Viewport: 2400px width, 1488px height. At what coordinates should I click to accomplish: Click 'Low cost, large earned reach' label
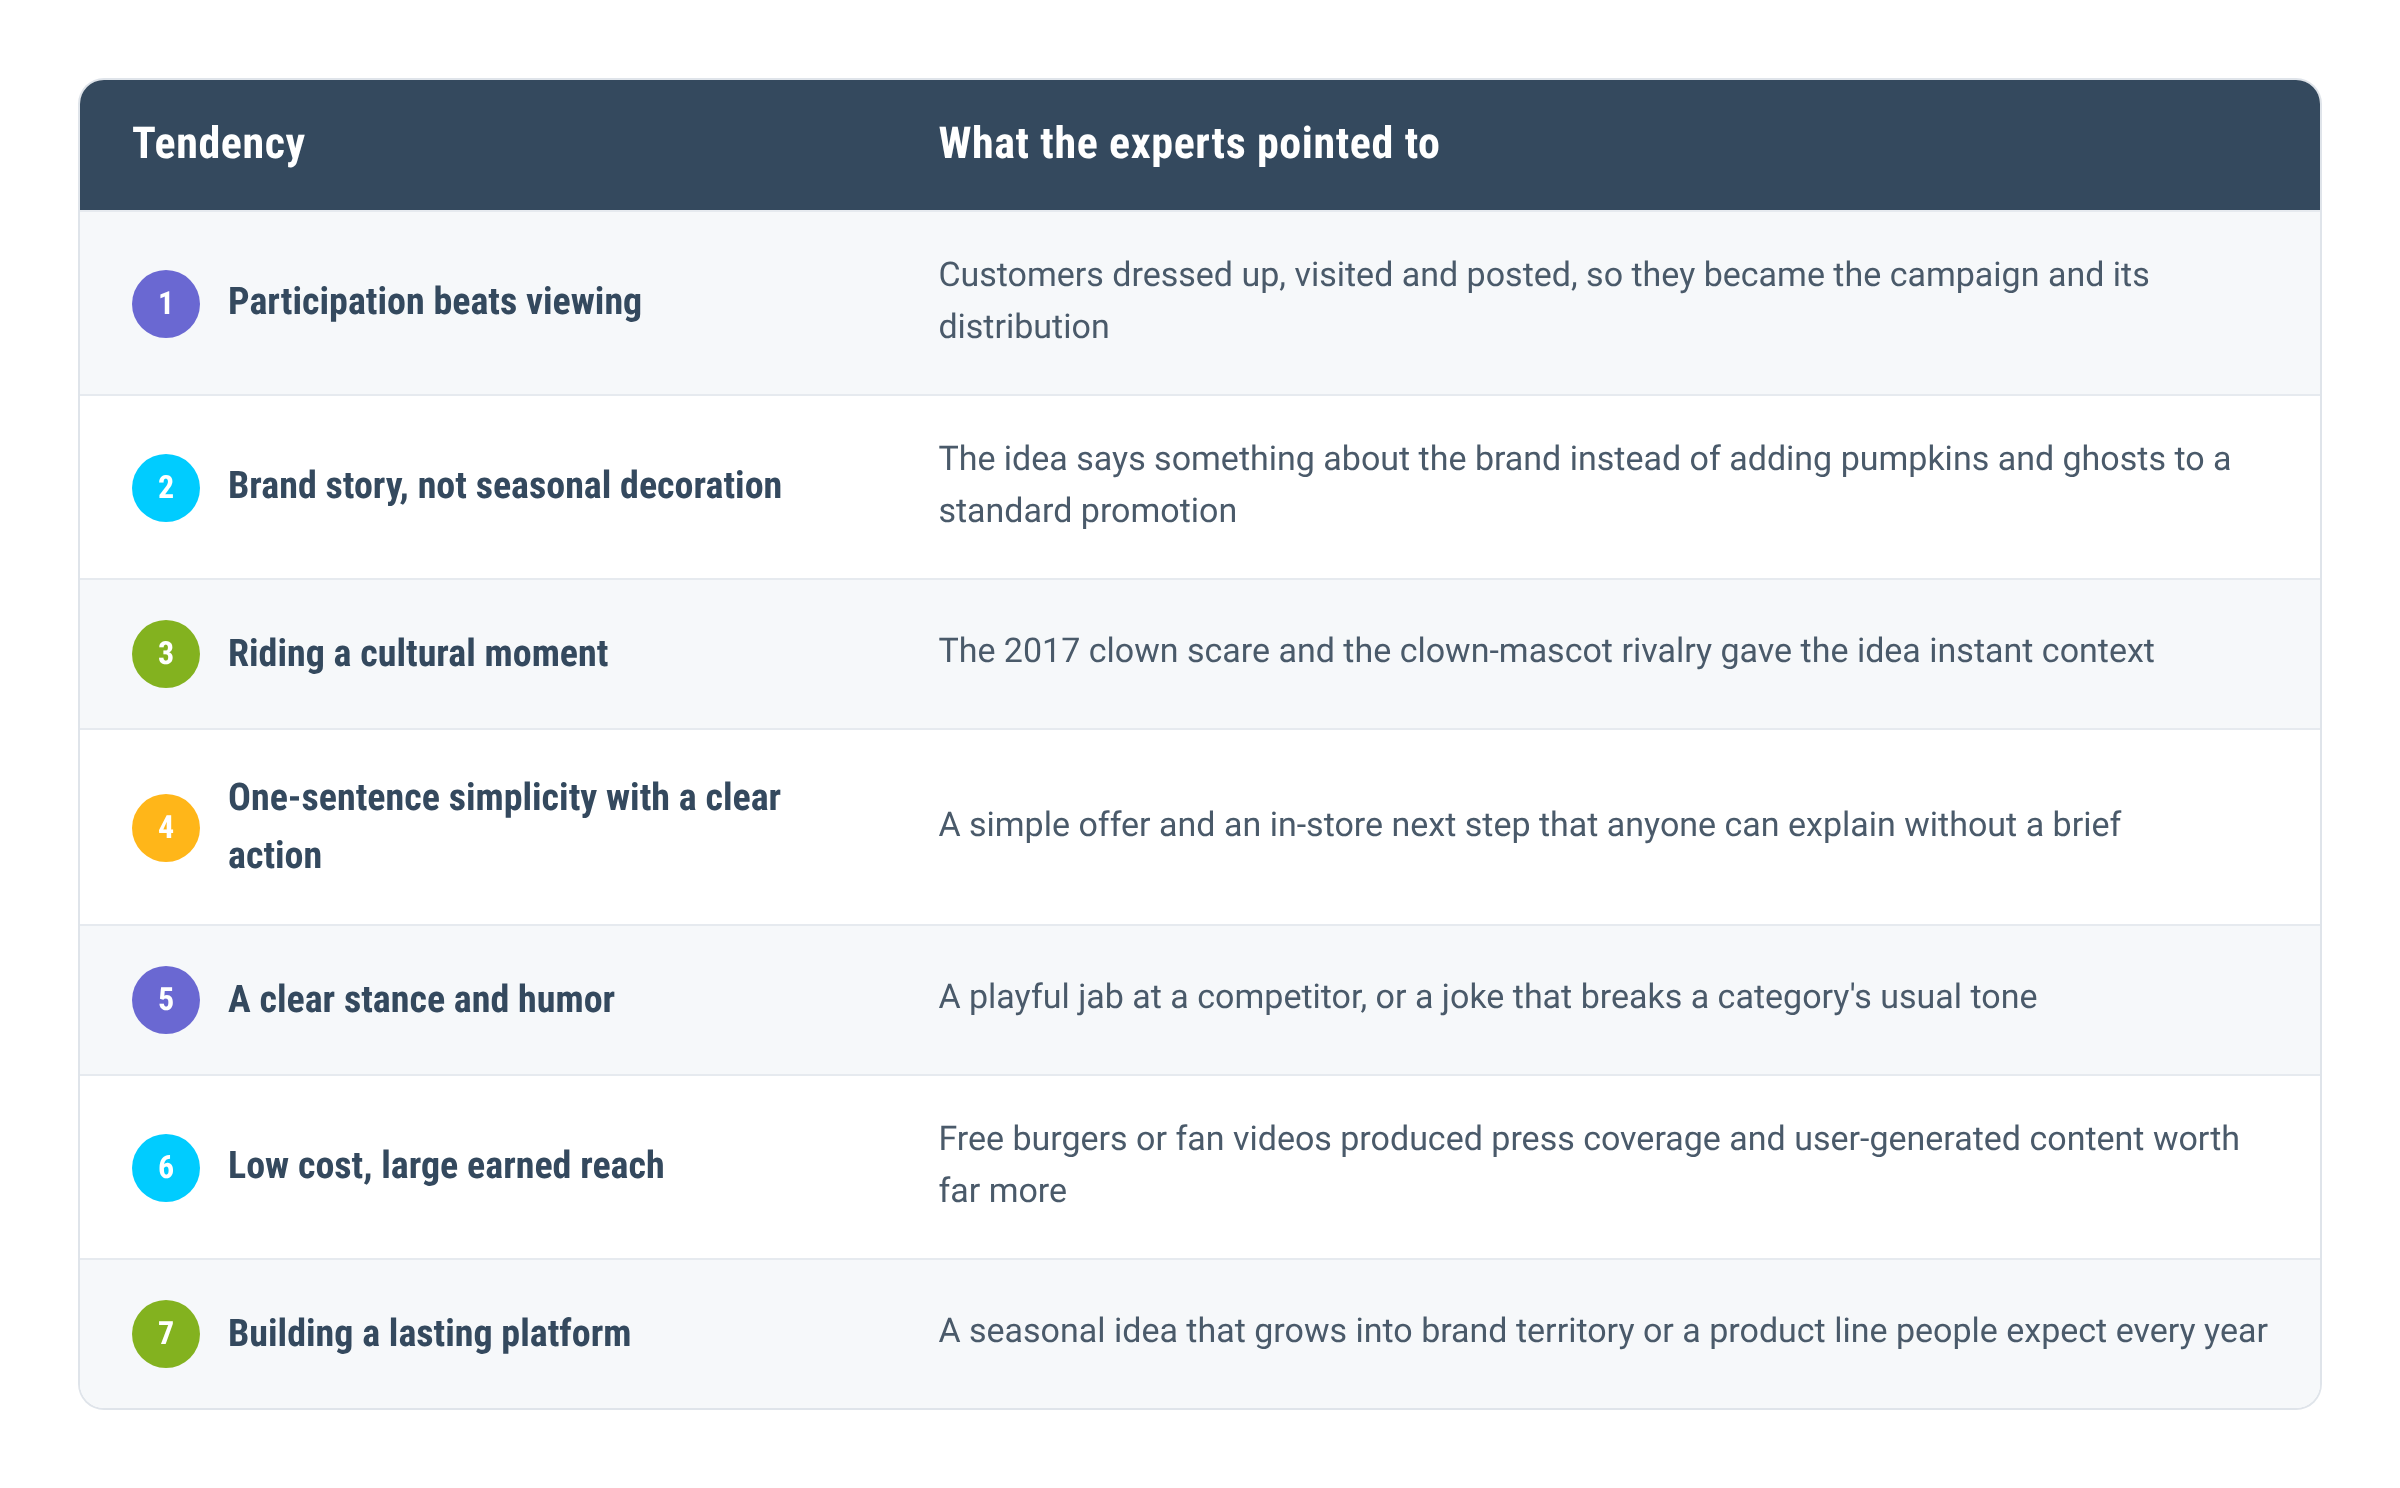(445, 1166)
